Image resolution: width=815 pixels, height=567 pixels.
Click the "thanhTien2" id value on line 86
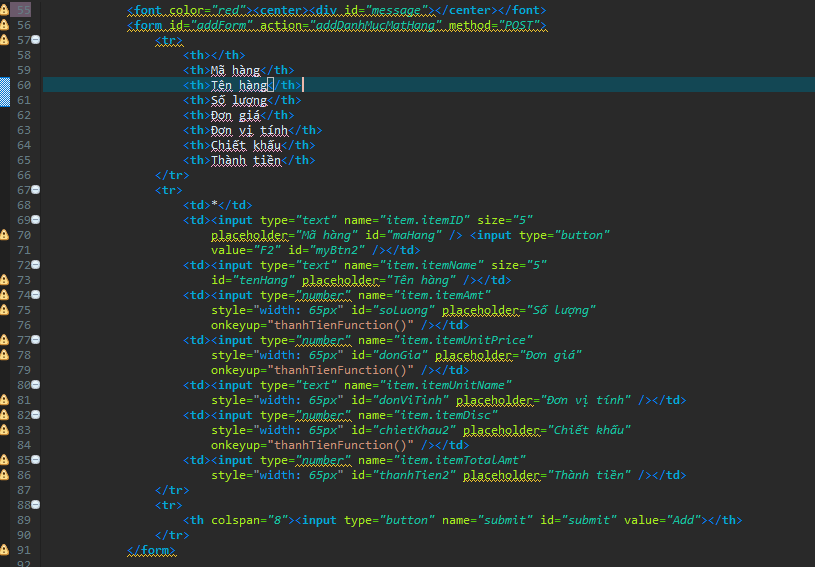(x=414, y=476)
